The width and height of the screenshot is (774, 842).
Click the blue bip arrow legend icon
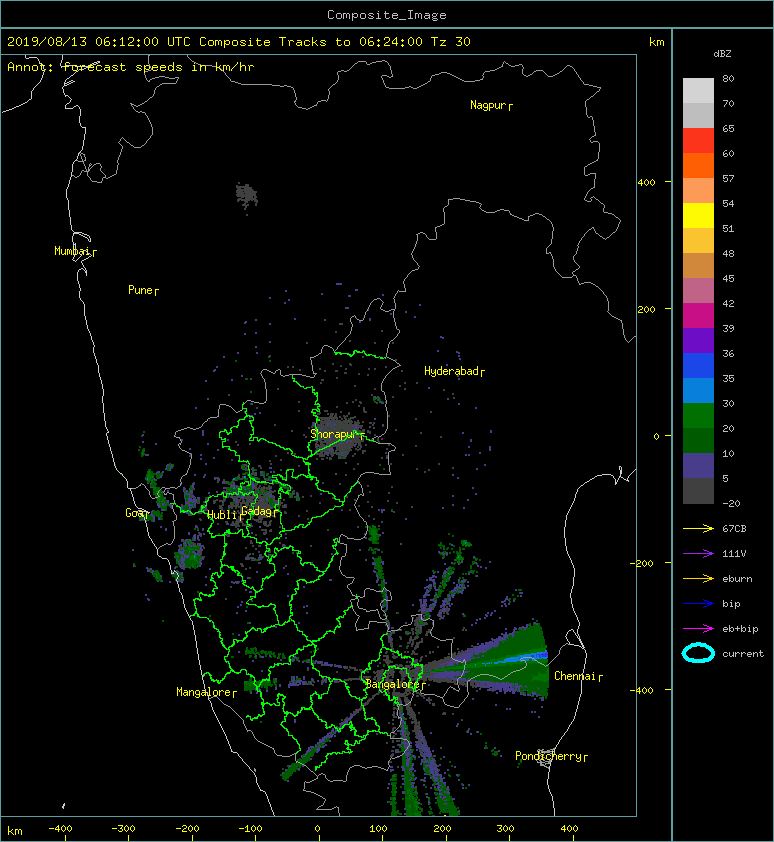click(698, 604)
